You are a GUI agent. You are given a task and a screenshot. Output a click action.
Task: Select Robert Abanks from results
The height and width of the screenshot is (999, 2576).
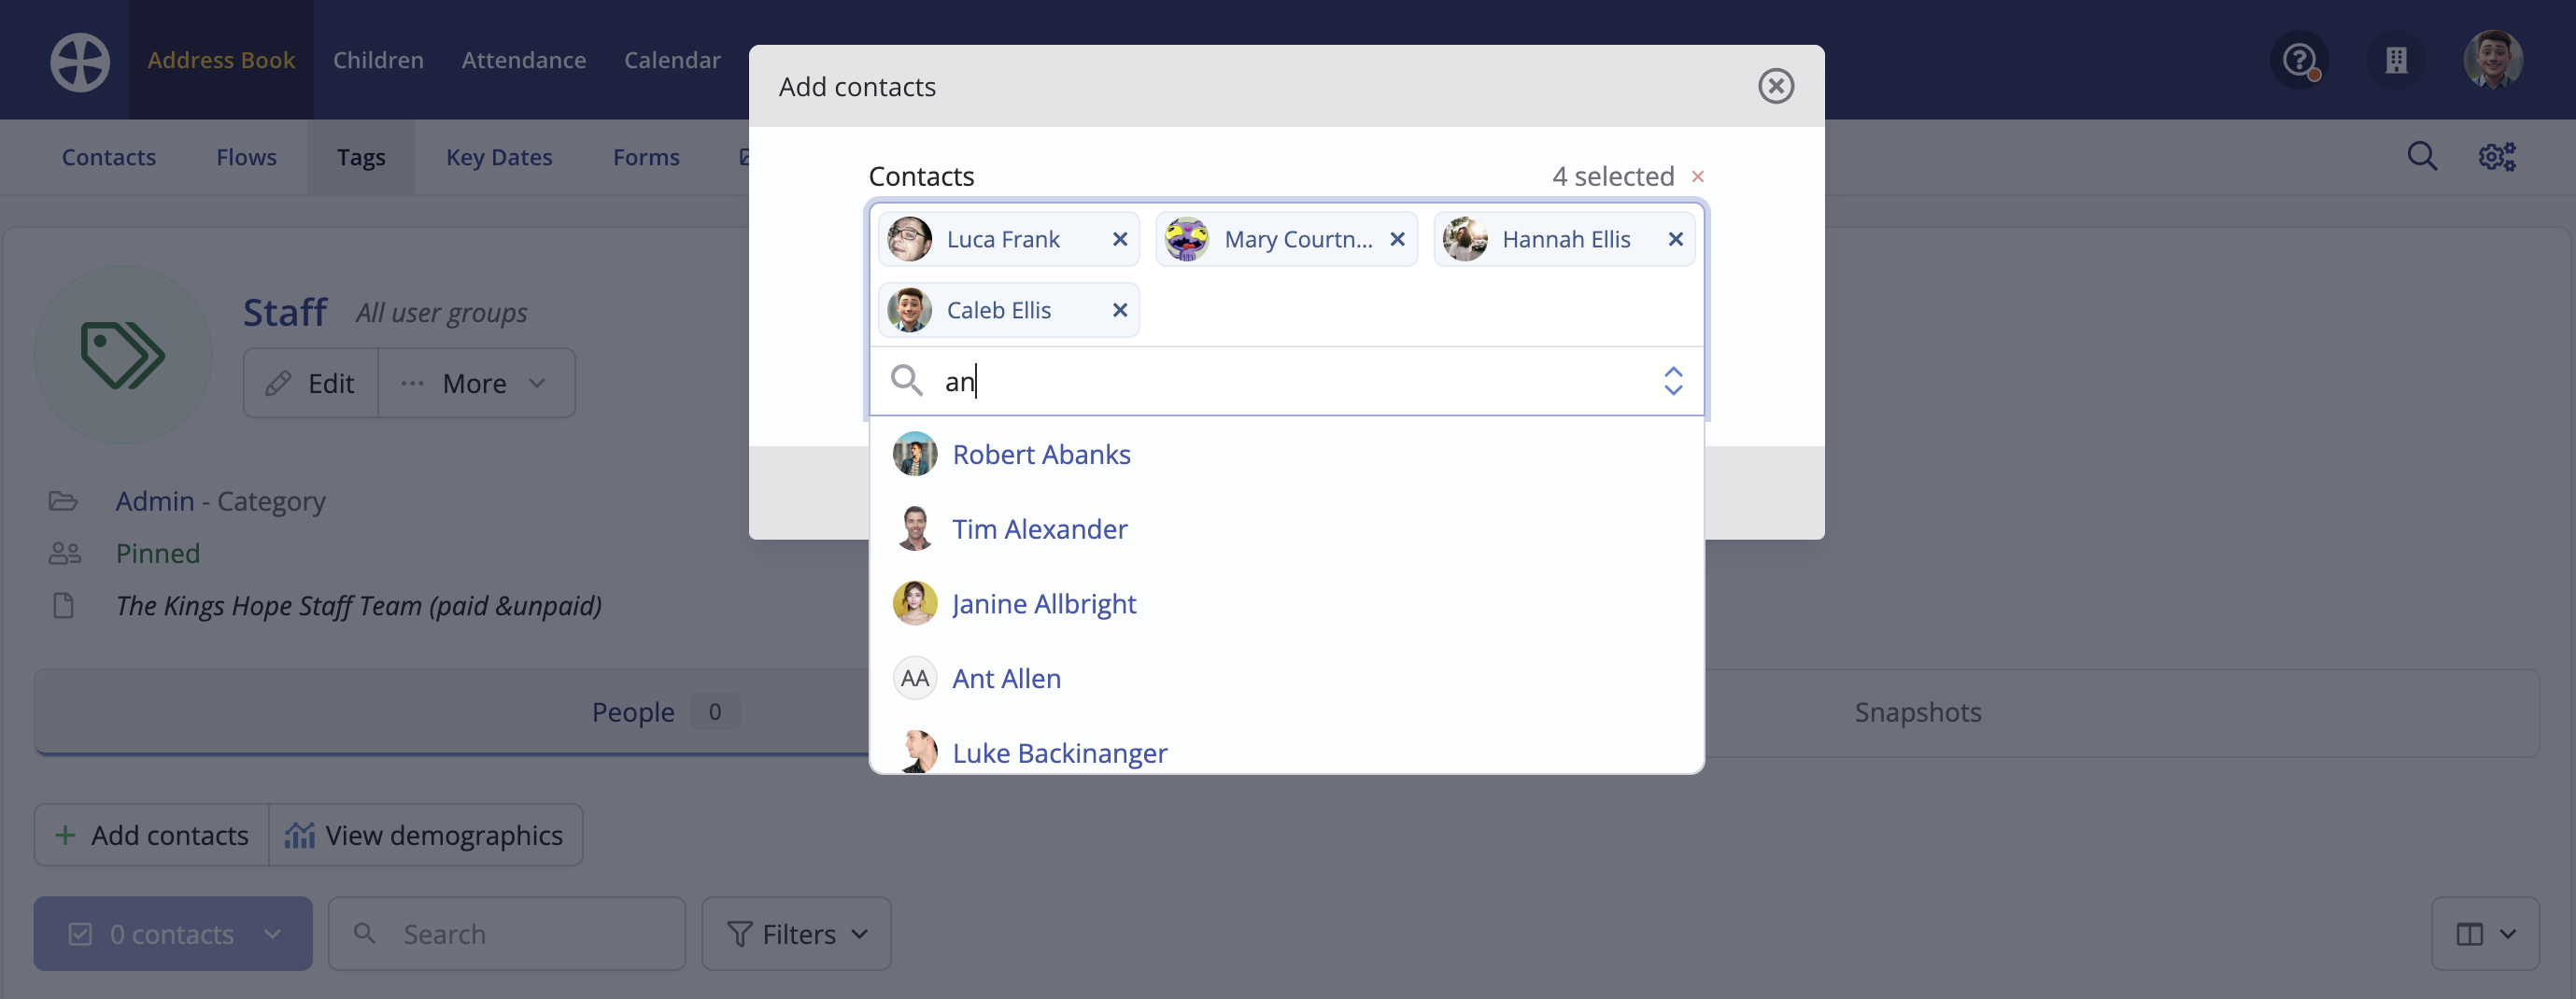[1287, 454]
